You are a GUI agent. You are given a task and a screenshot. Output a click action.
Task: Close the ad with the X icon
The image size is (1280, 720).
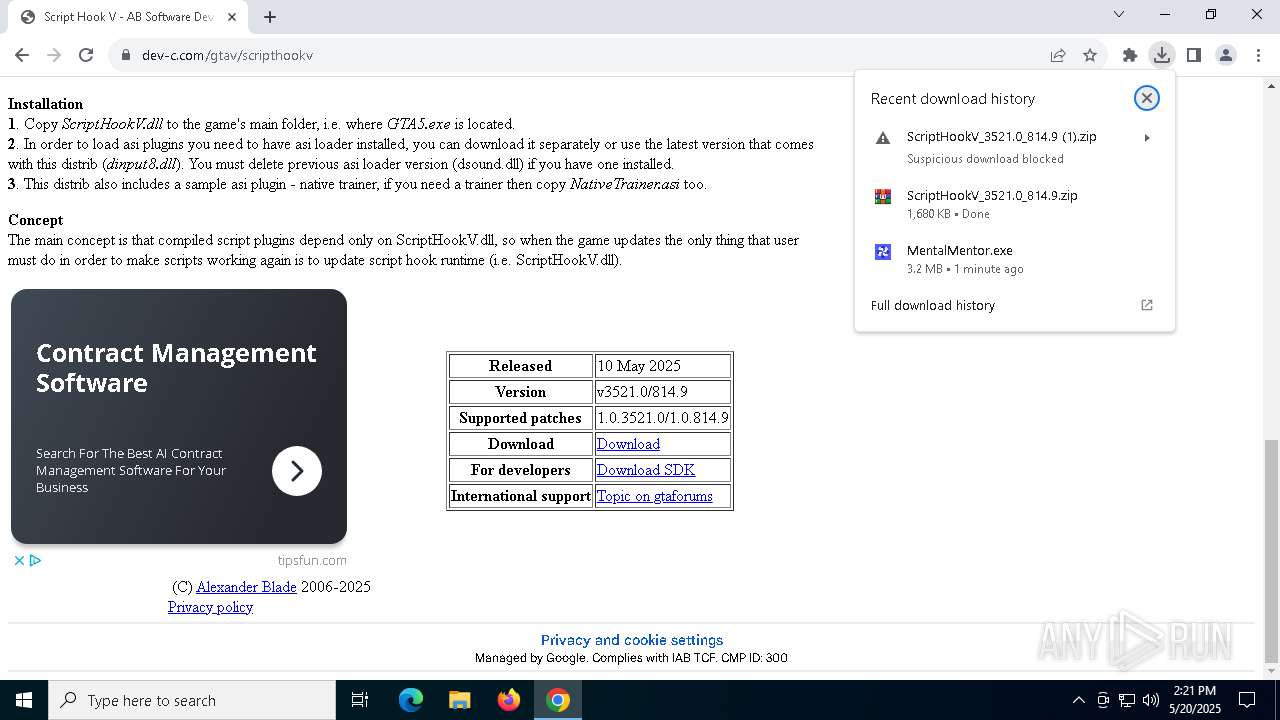(19, 561)
